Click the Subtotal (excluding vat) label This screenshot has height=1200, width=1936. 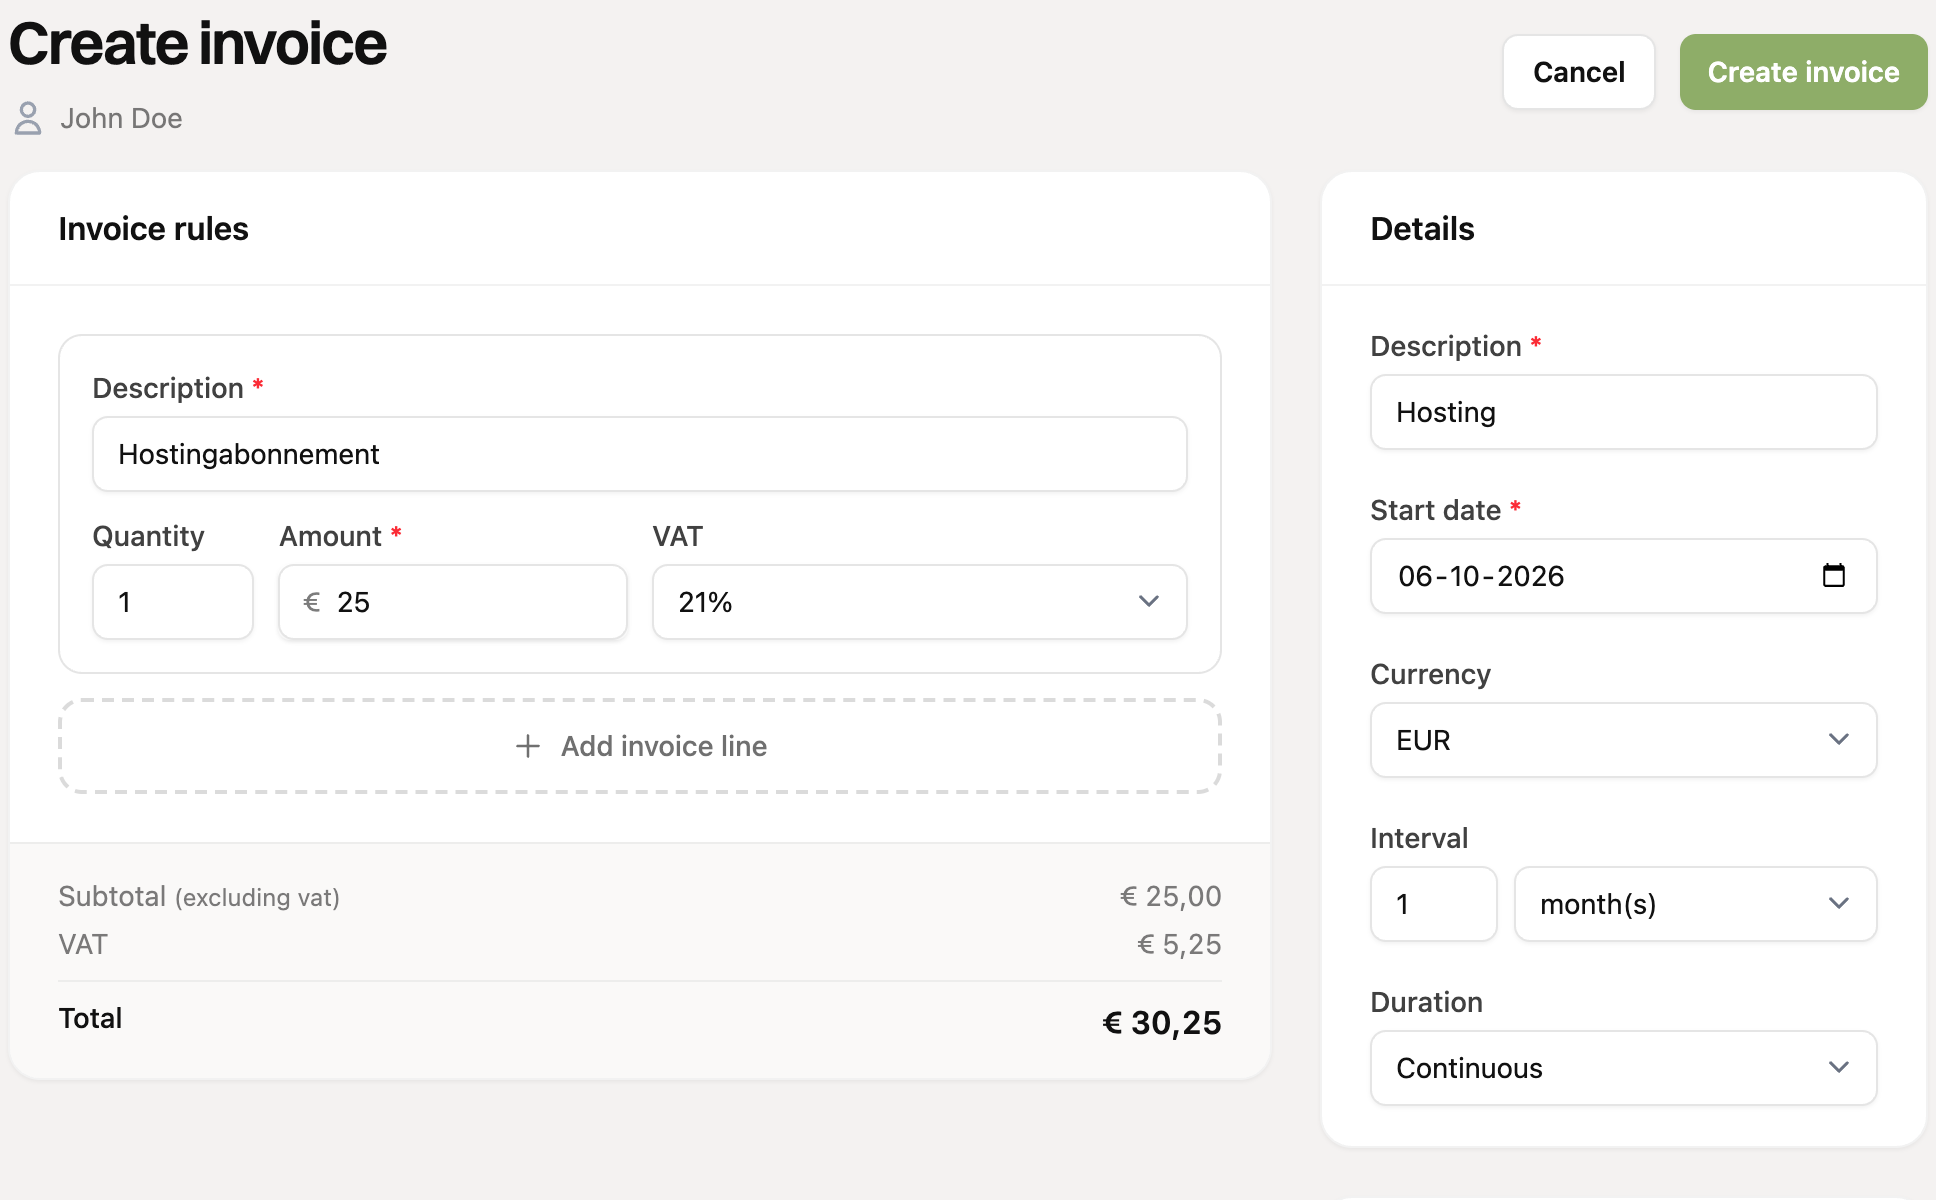(x=199, y=896)
